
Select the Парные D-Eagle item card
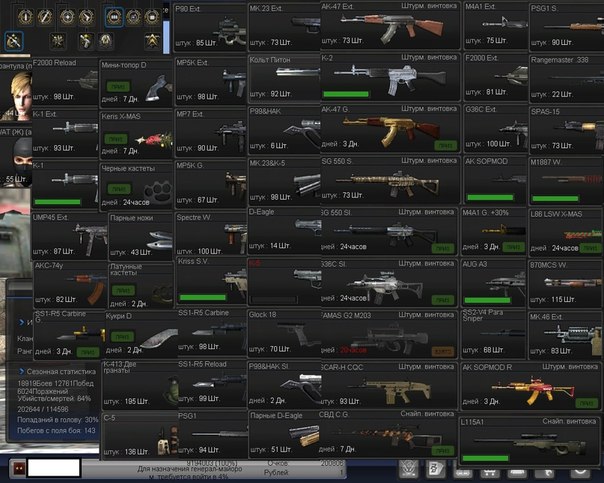pyautogui.click(x=285, y=434)
